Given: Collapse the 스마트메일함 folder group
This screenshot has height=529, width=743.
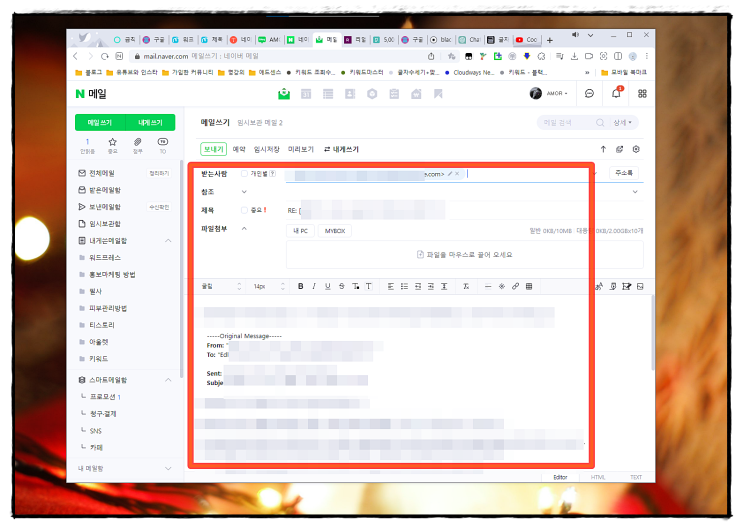Looking at the screenshot, I should point(168,380).
